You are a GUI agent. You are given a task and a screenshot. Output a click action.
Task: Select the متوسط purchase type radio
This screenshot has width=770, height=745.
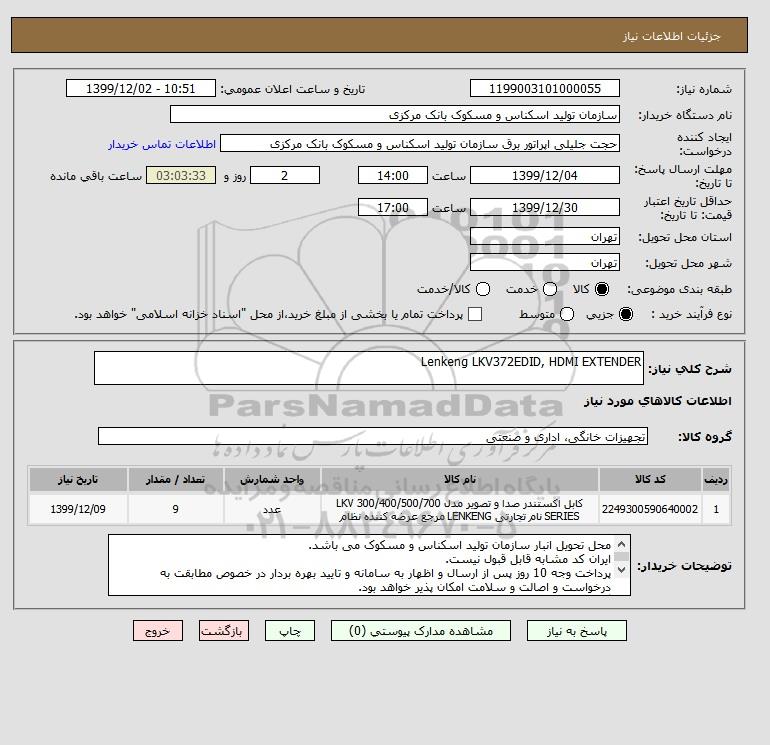point(567,314)
